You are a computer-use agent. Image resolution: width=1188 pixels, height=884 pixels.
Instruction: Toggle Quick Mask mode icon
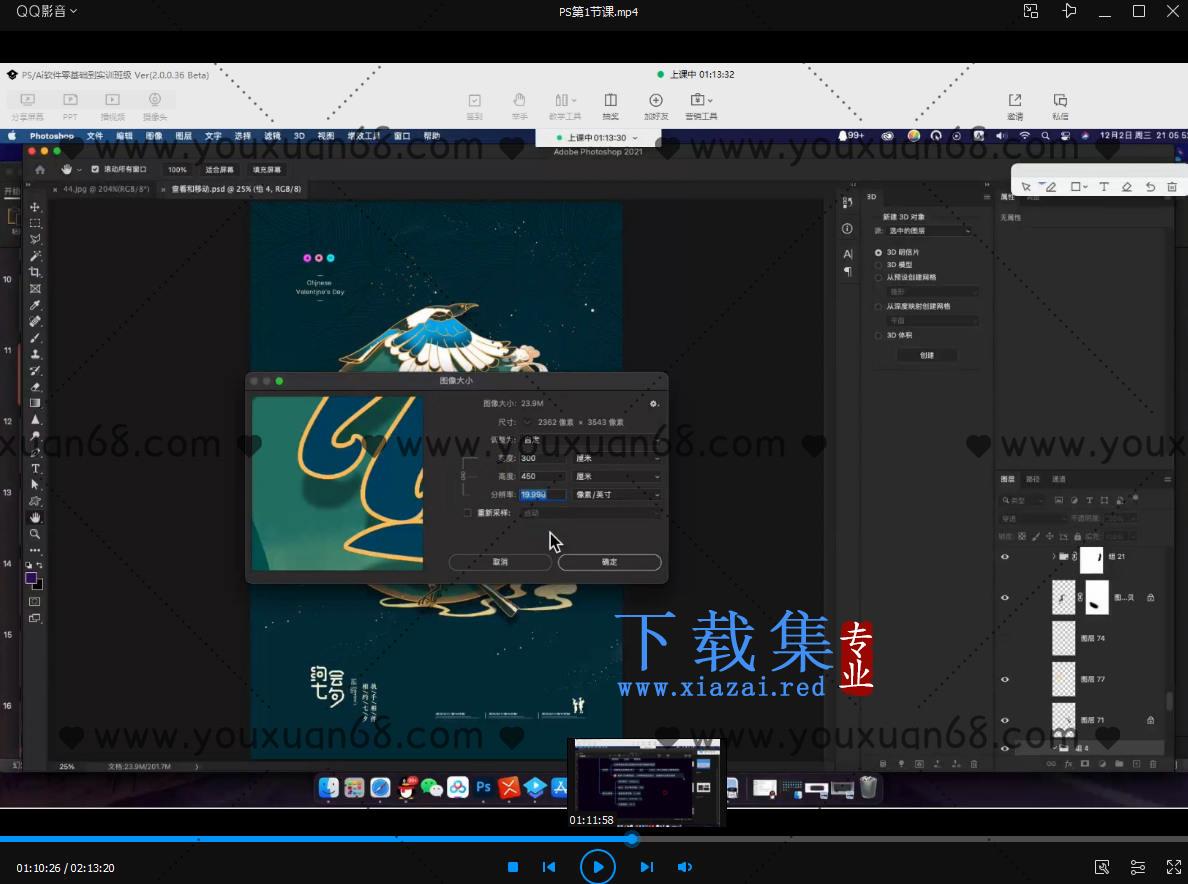click(35, 601)
